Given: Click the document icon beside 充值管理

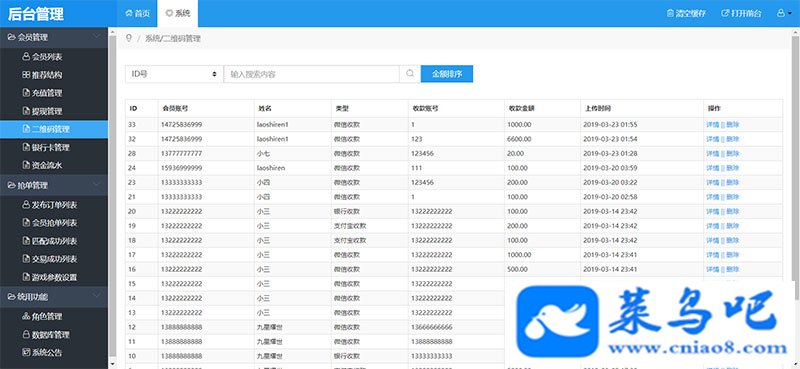Looking at the screenshot, I should click(x=27, y=93).
